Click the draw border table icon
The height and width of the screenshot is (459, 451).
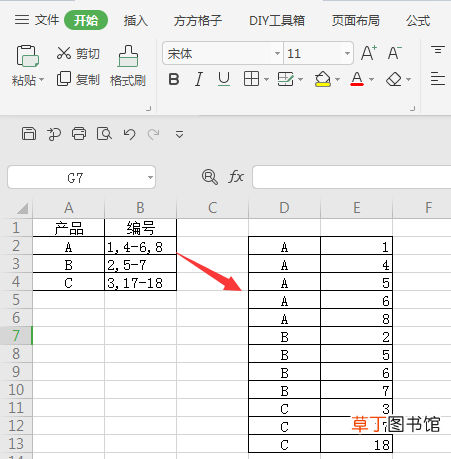[285, 79]
